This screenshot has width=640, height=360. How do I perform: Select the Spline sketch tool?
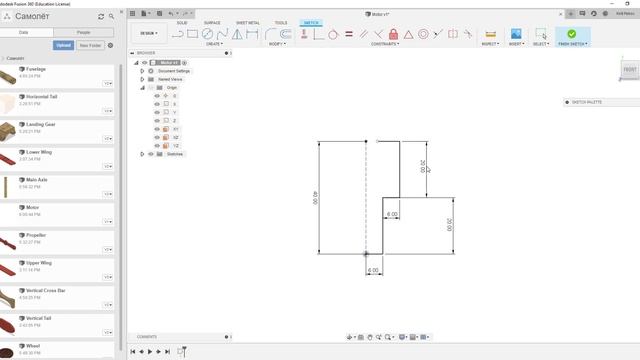pos(222,34)
